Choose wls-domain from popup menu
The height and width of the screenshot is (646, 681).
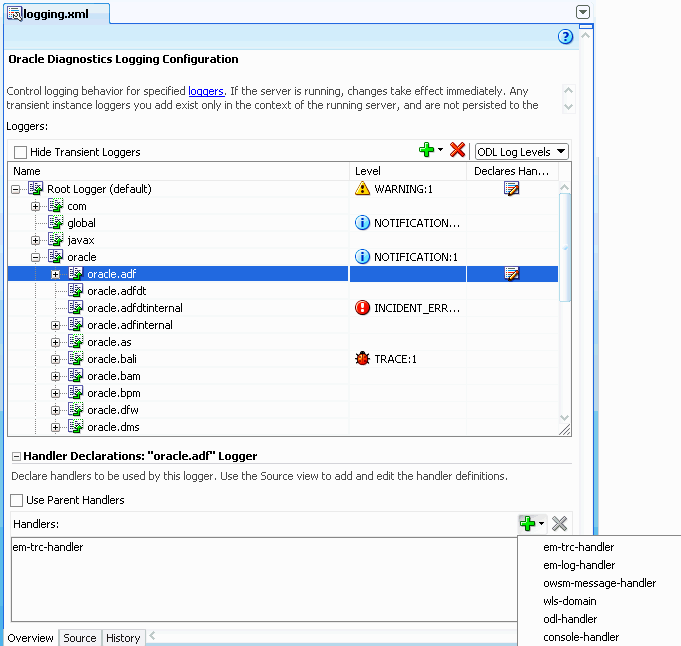pos(569,601)
